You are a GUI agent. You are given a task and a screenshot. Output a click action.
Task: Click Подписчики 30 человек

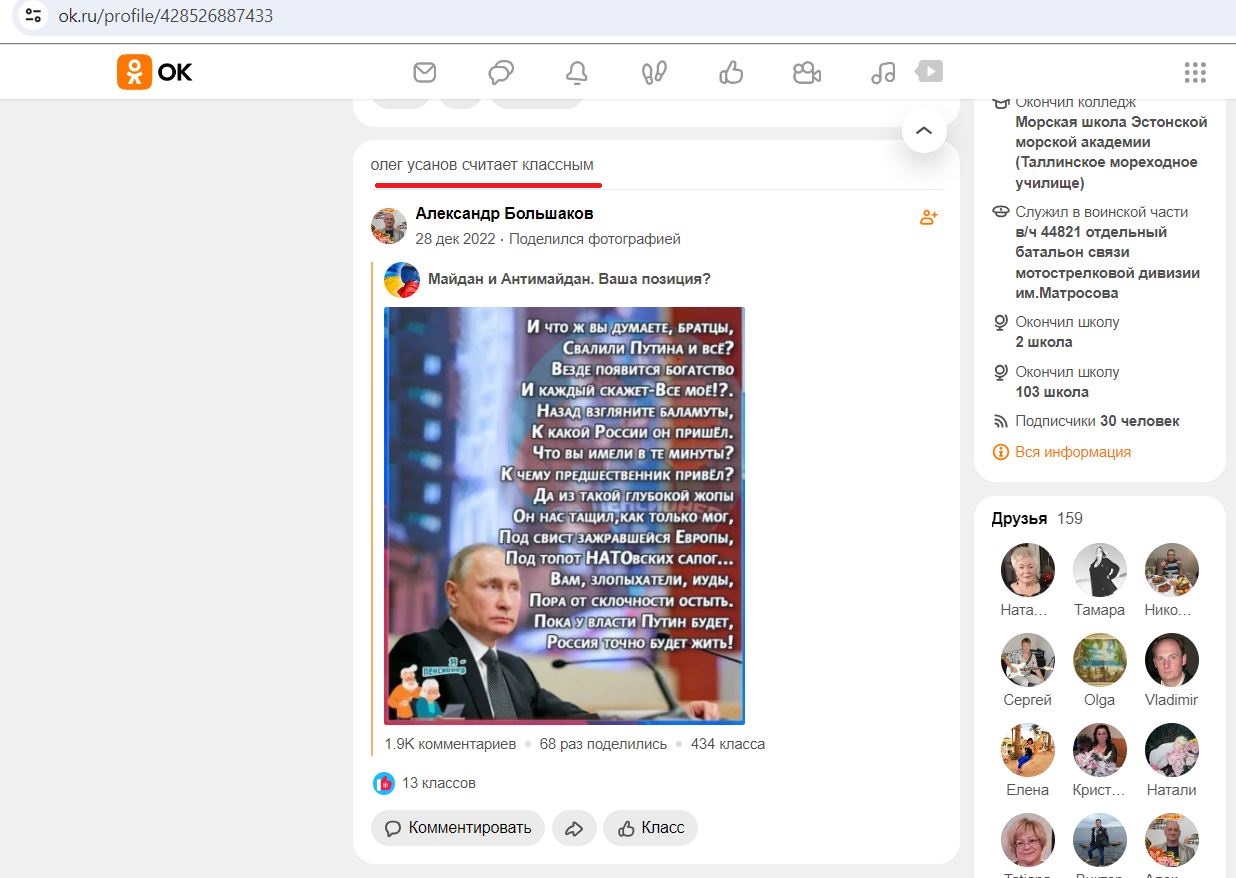pos(1097,421)
